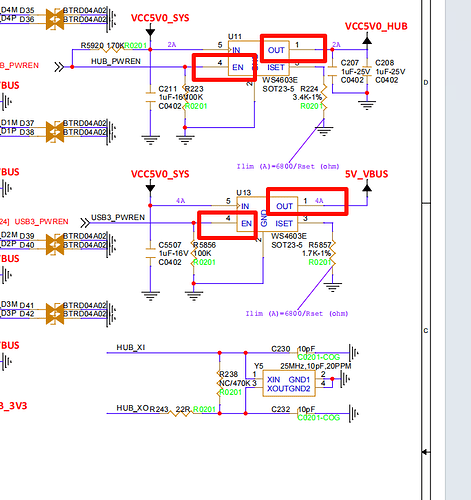
Task: Select the R238 NC/470K resistor
Action: click(219, 383)
